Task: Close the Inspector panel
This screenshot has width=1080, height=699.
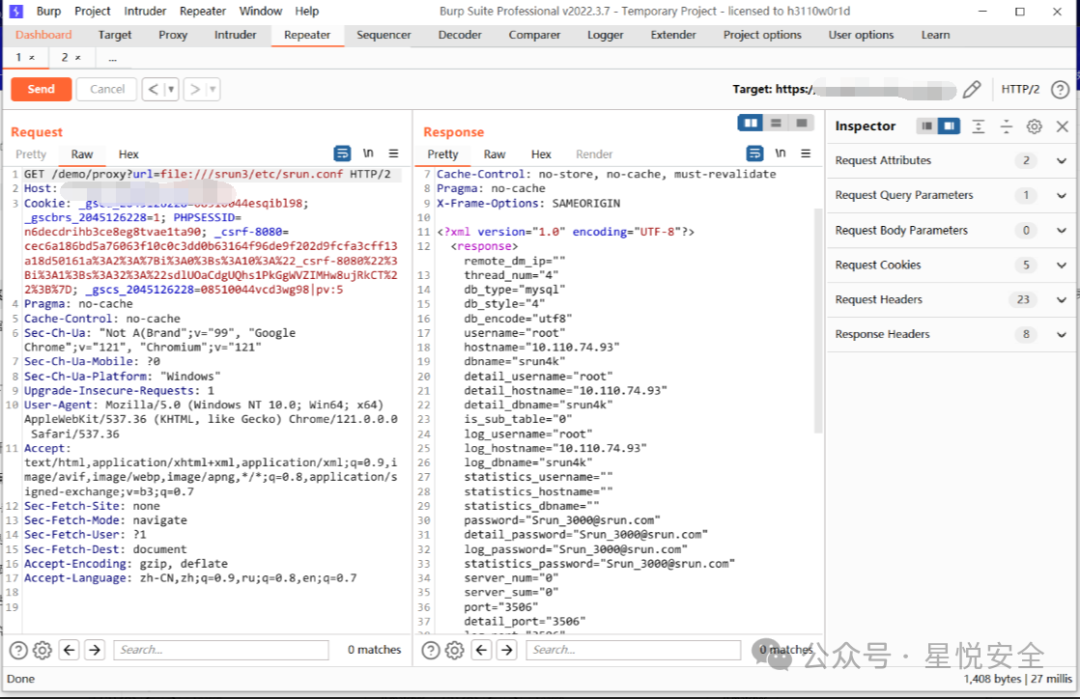Action: pyautogui.click(x=1062, y=126)
